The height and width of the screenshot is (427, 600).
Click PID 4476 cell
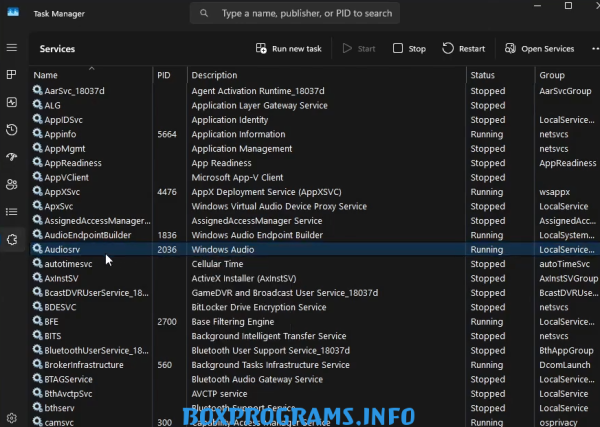(x=167, y=192)
